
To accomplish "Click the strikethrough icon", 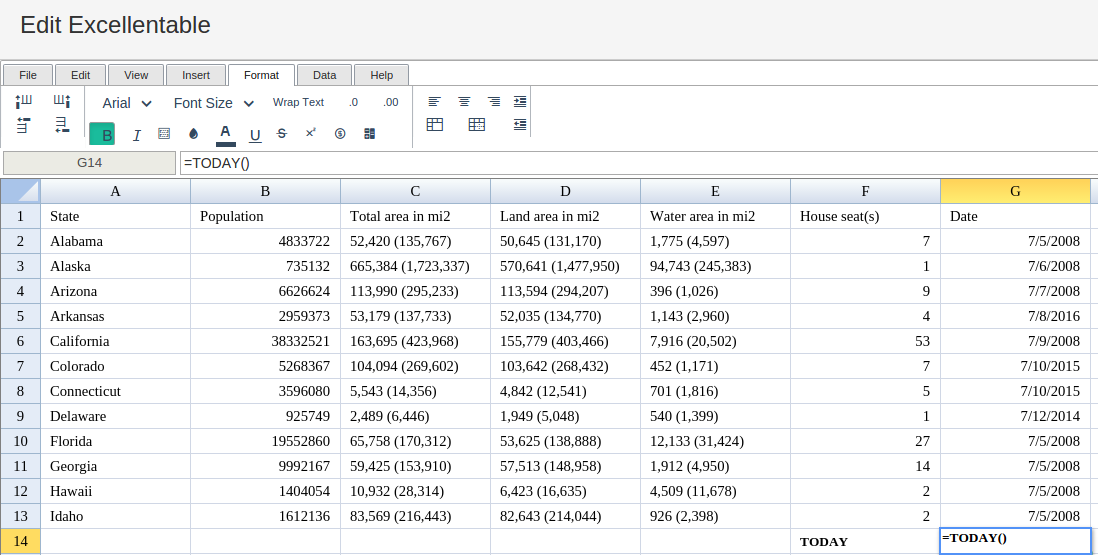I will click(x=281, y=134).
